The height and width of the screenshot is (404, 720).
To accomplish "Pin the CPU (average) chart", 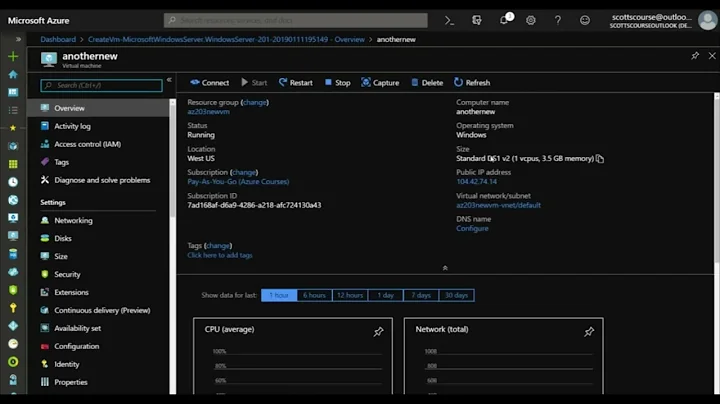I will pos(378,331).
